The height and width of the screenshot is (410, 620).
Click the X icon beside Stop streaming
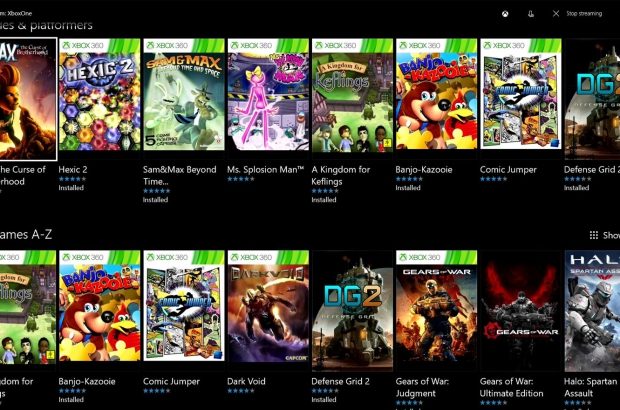556,13
